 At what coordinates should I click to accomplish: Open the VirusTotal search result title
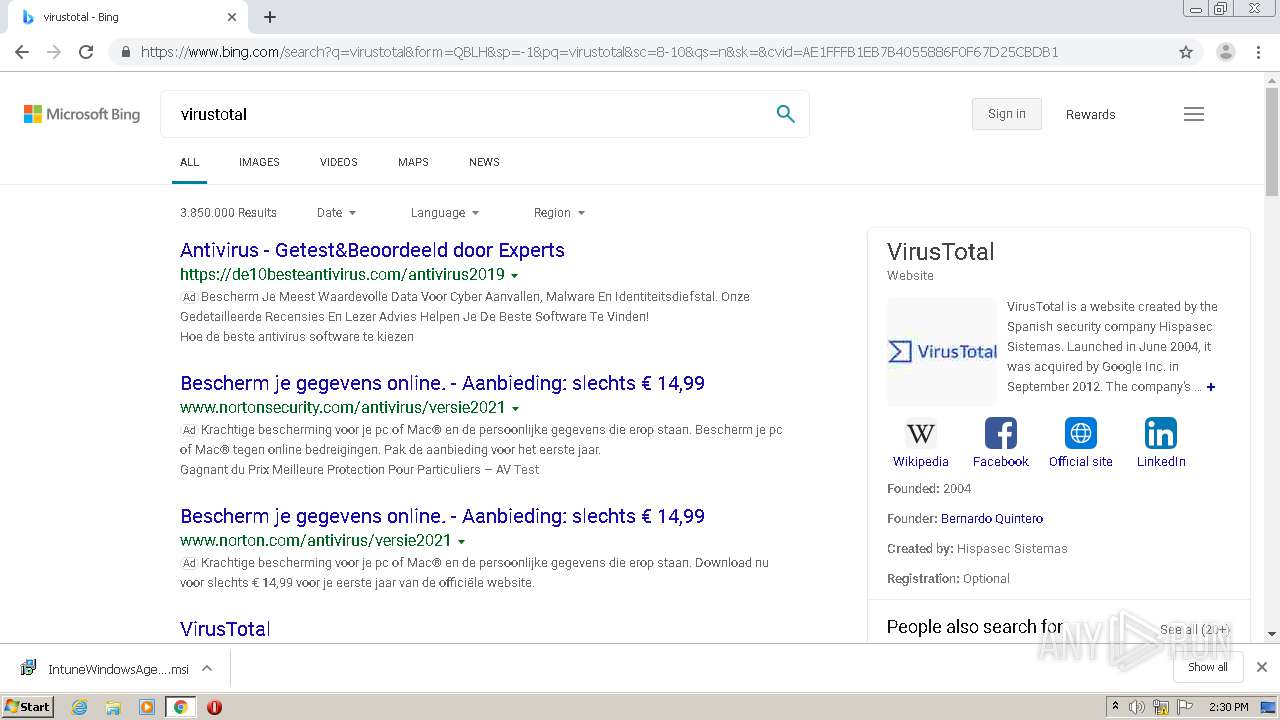pyautogui.click(x=225, y=629)
